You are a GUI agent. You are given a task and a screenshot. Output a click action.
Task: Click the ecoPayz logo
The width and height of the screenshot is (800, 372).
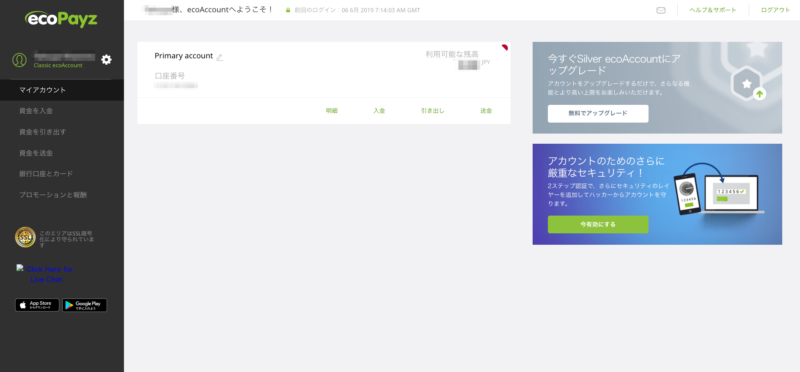(61, 19)
